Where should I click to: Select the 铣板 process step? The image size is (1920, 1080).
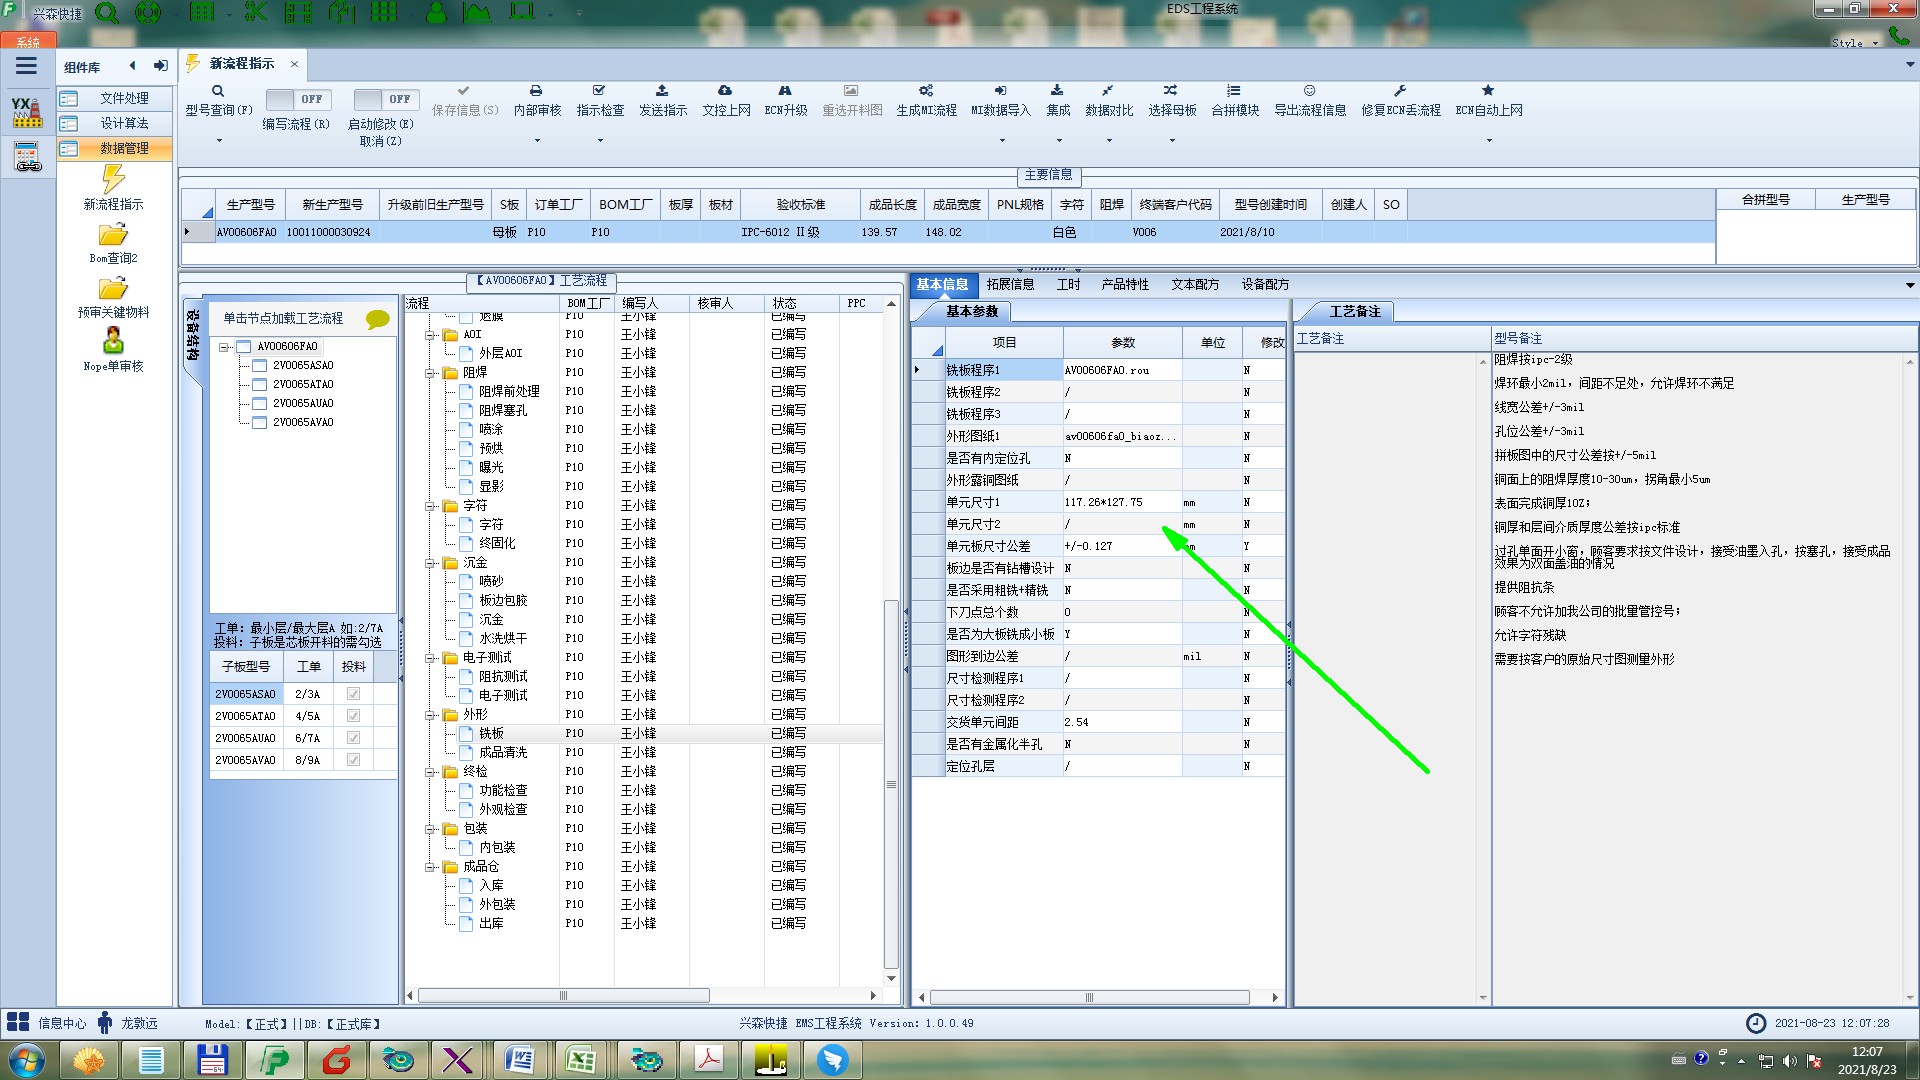coord(491,734)
